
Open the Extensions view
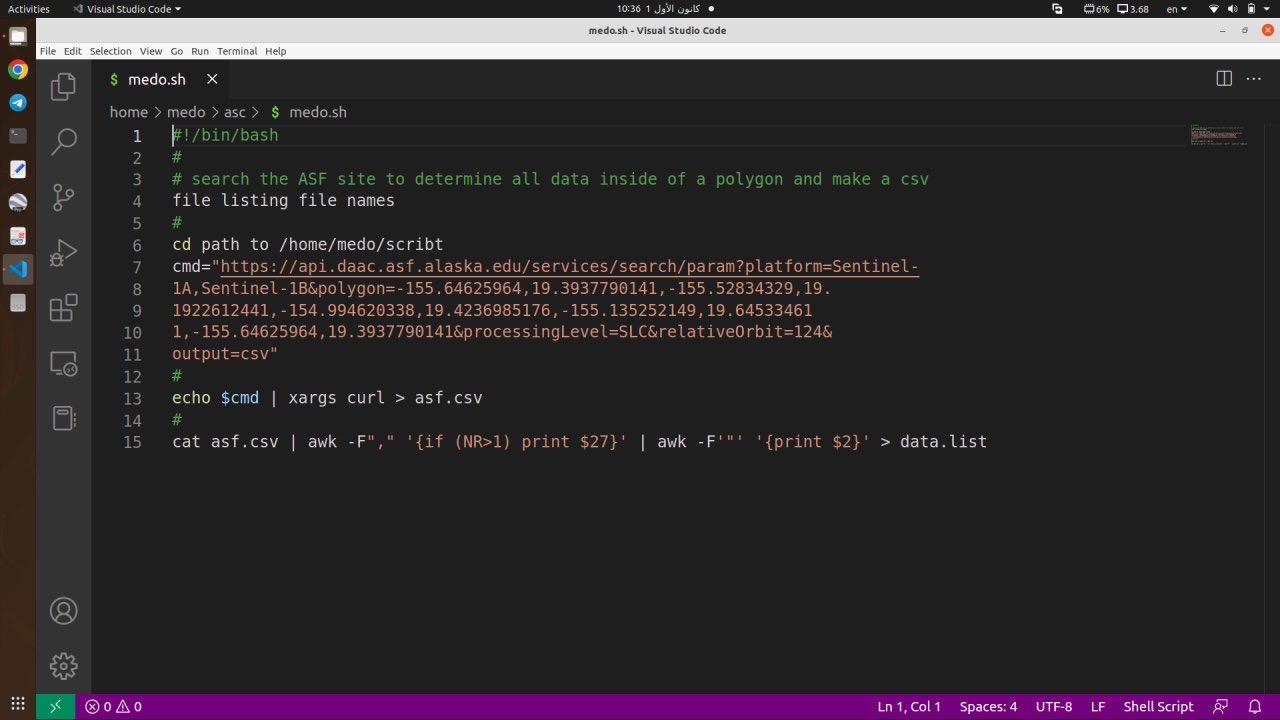pyautogui.click(x=63, y=309)
